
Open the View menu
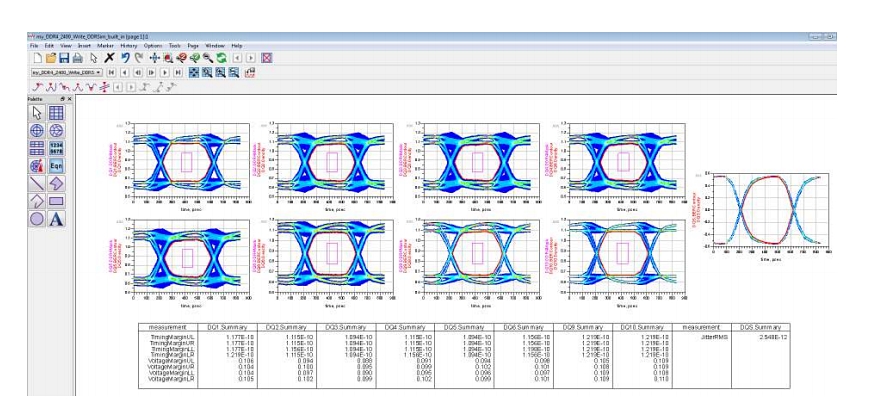click(x=66, y=46)
